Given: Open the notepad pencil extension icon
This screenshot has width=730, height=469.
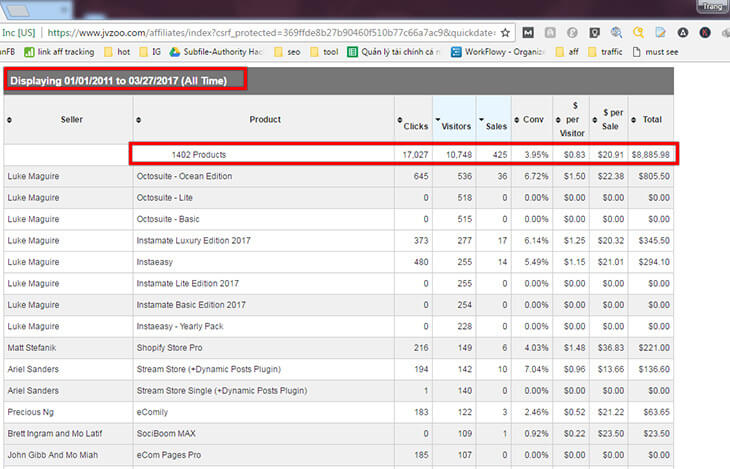Looking at the screenshot, I should [x=661, y=33].
